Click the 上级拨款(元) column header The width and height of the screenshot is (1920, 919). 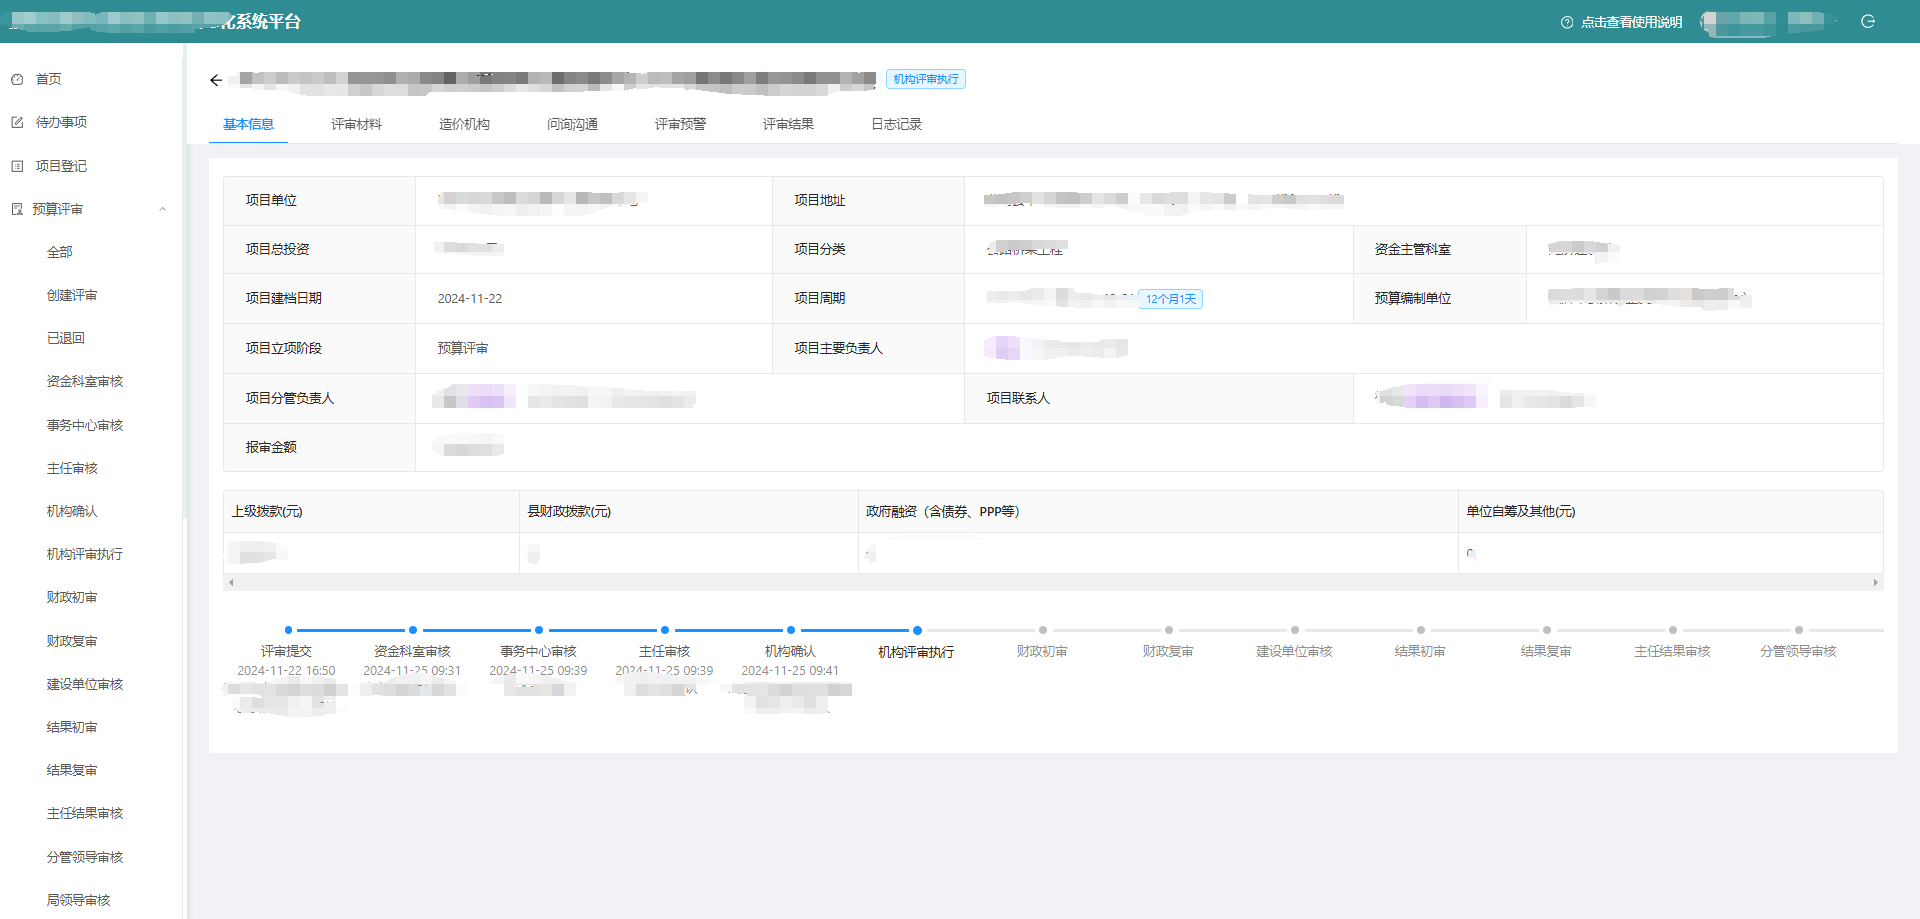point(371,511)
